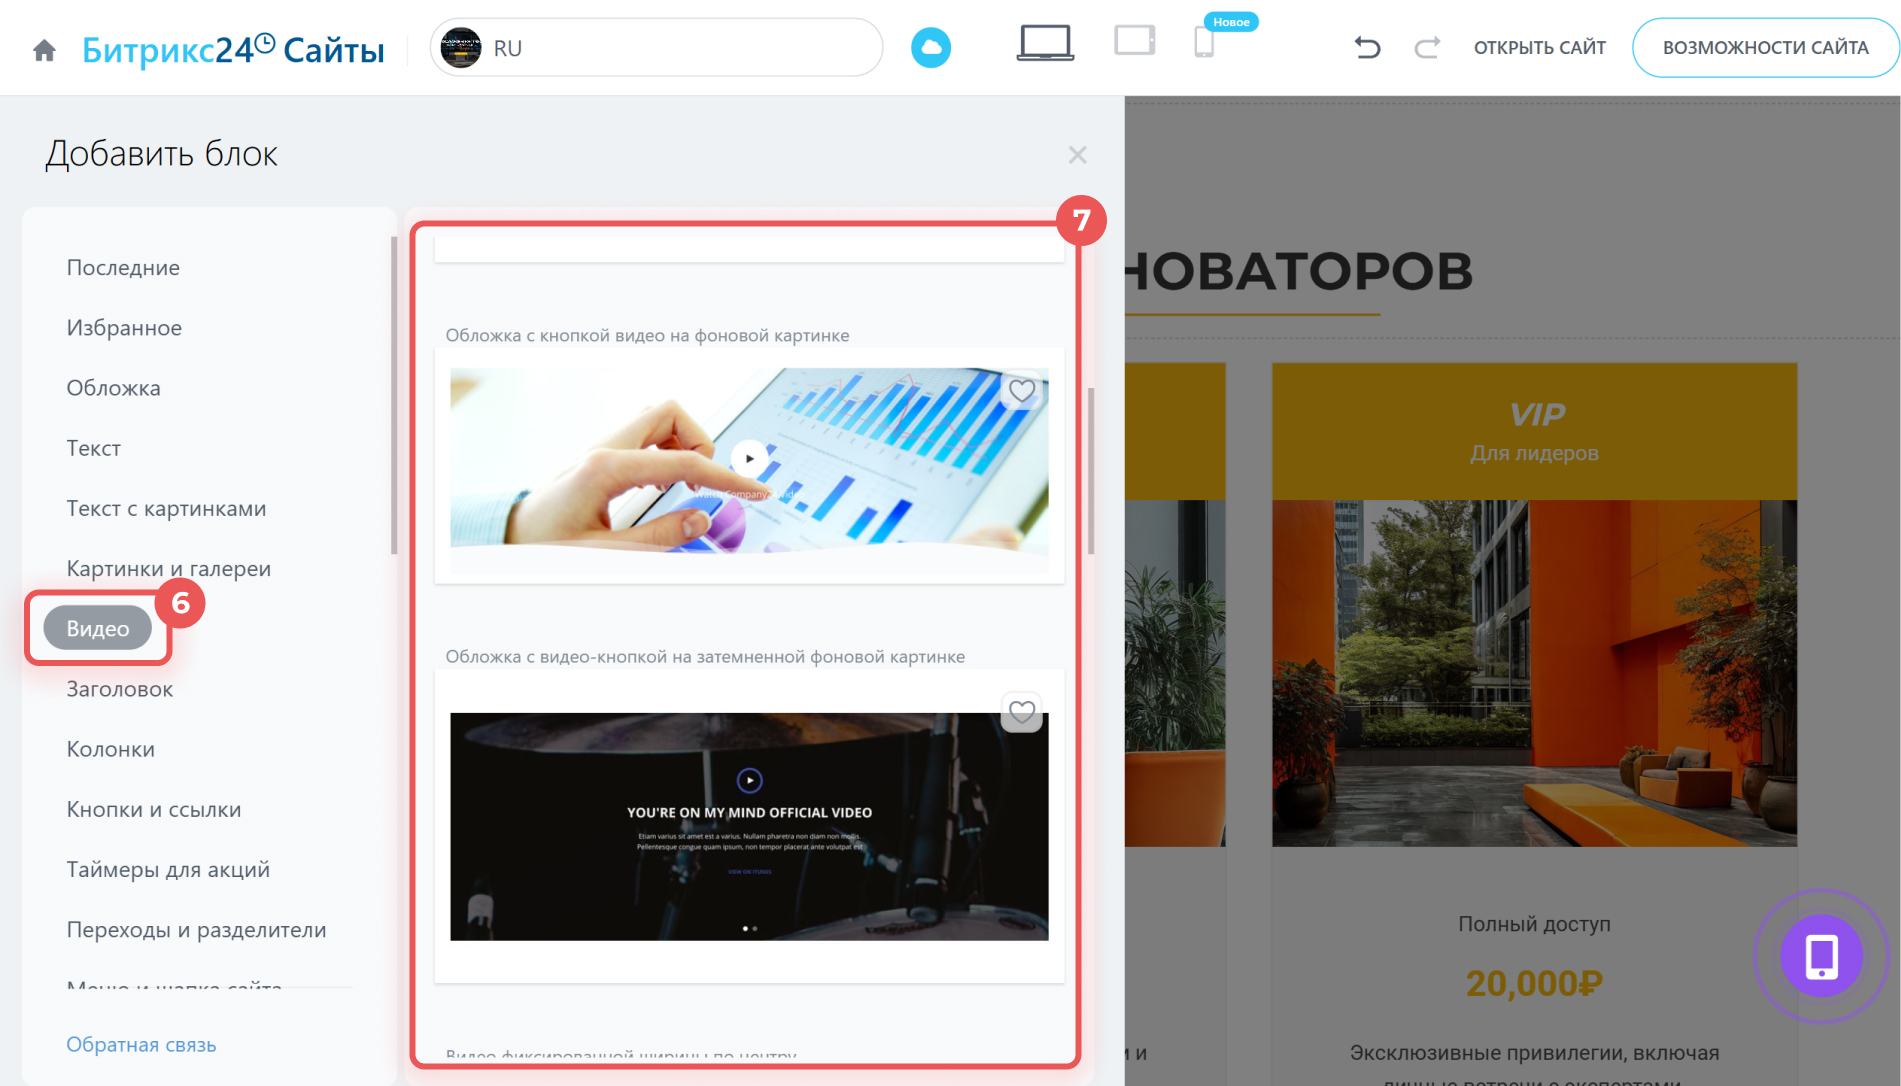Open the Обложка category
1901x1086 pixels.
(x=113, y=388)
